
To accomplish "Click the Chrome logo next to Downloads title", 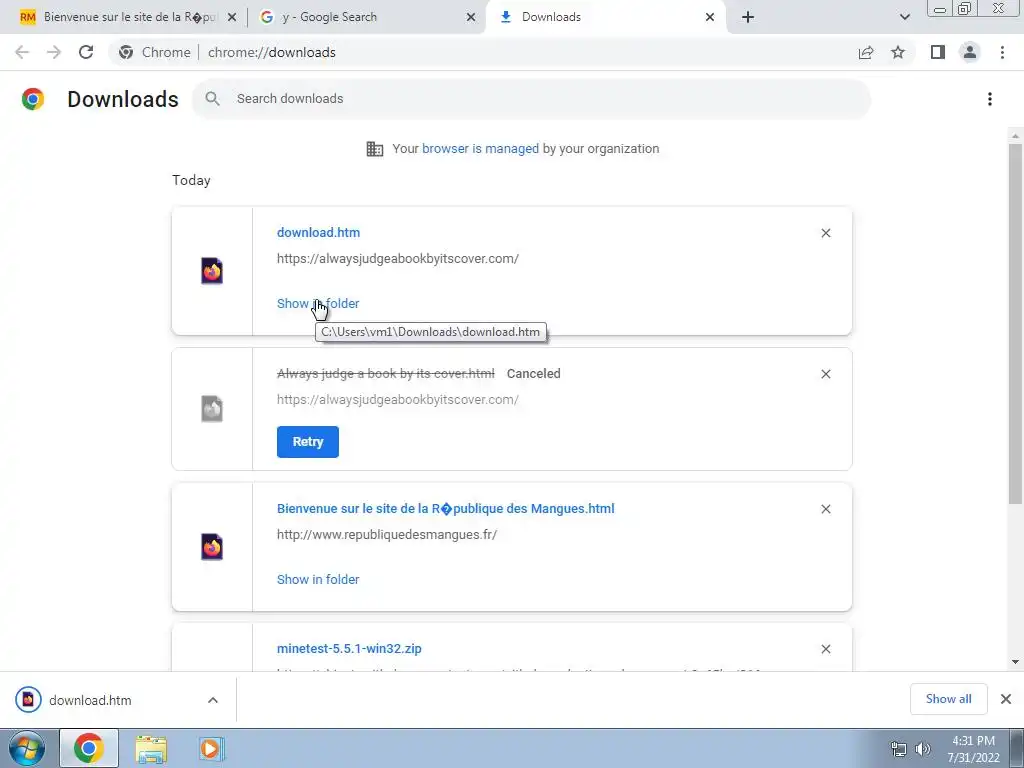I will pyautogui.click(x=33, y=99).
